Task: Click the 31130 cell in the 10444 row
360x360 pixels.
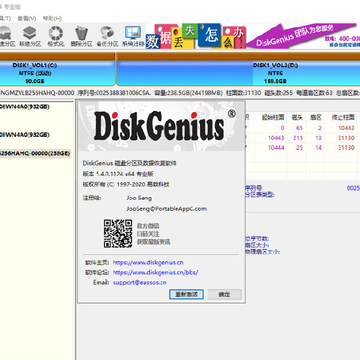Action: point(346,148)
